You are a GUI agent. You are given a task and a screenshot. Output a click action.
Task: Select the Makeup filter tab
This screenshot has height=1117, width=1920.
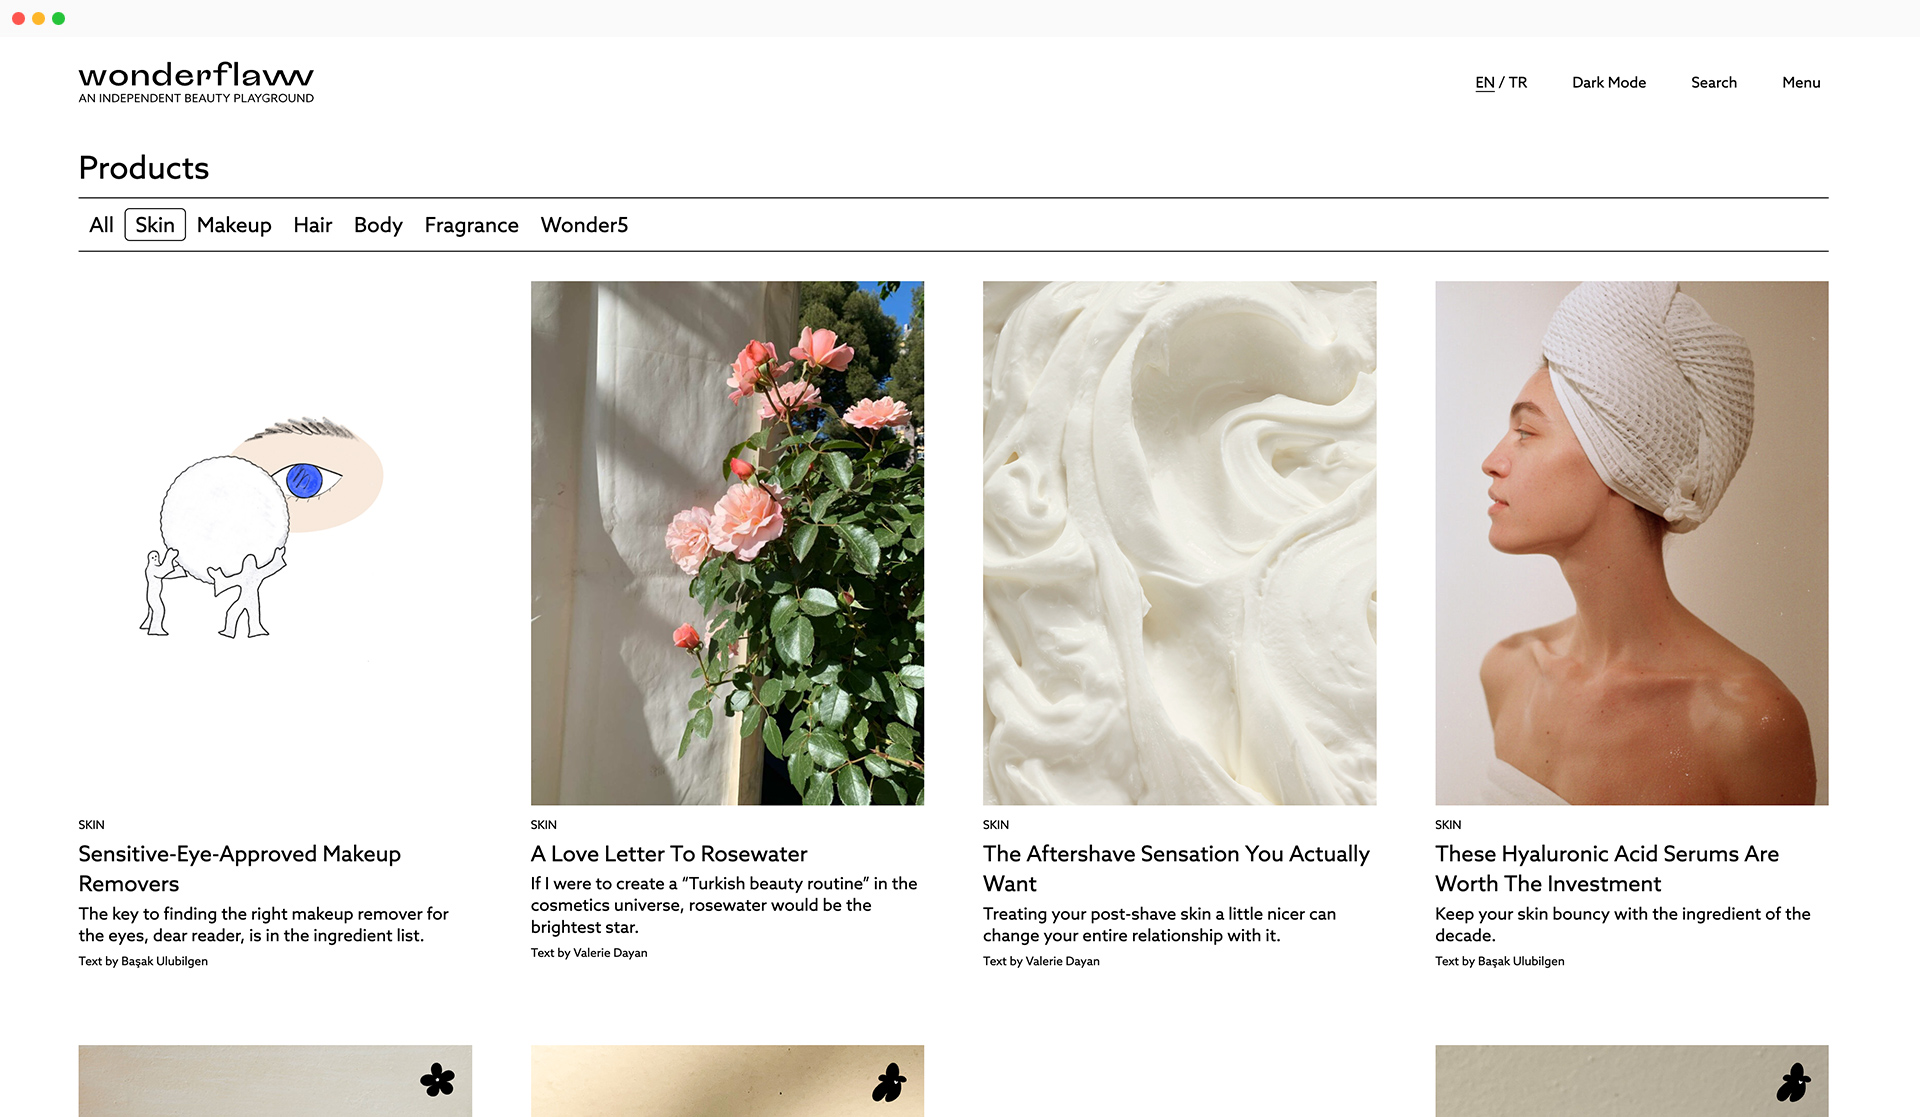(x=234, y=225)
